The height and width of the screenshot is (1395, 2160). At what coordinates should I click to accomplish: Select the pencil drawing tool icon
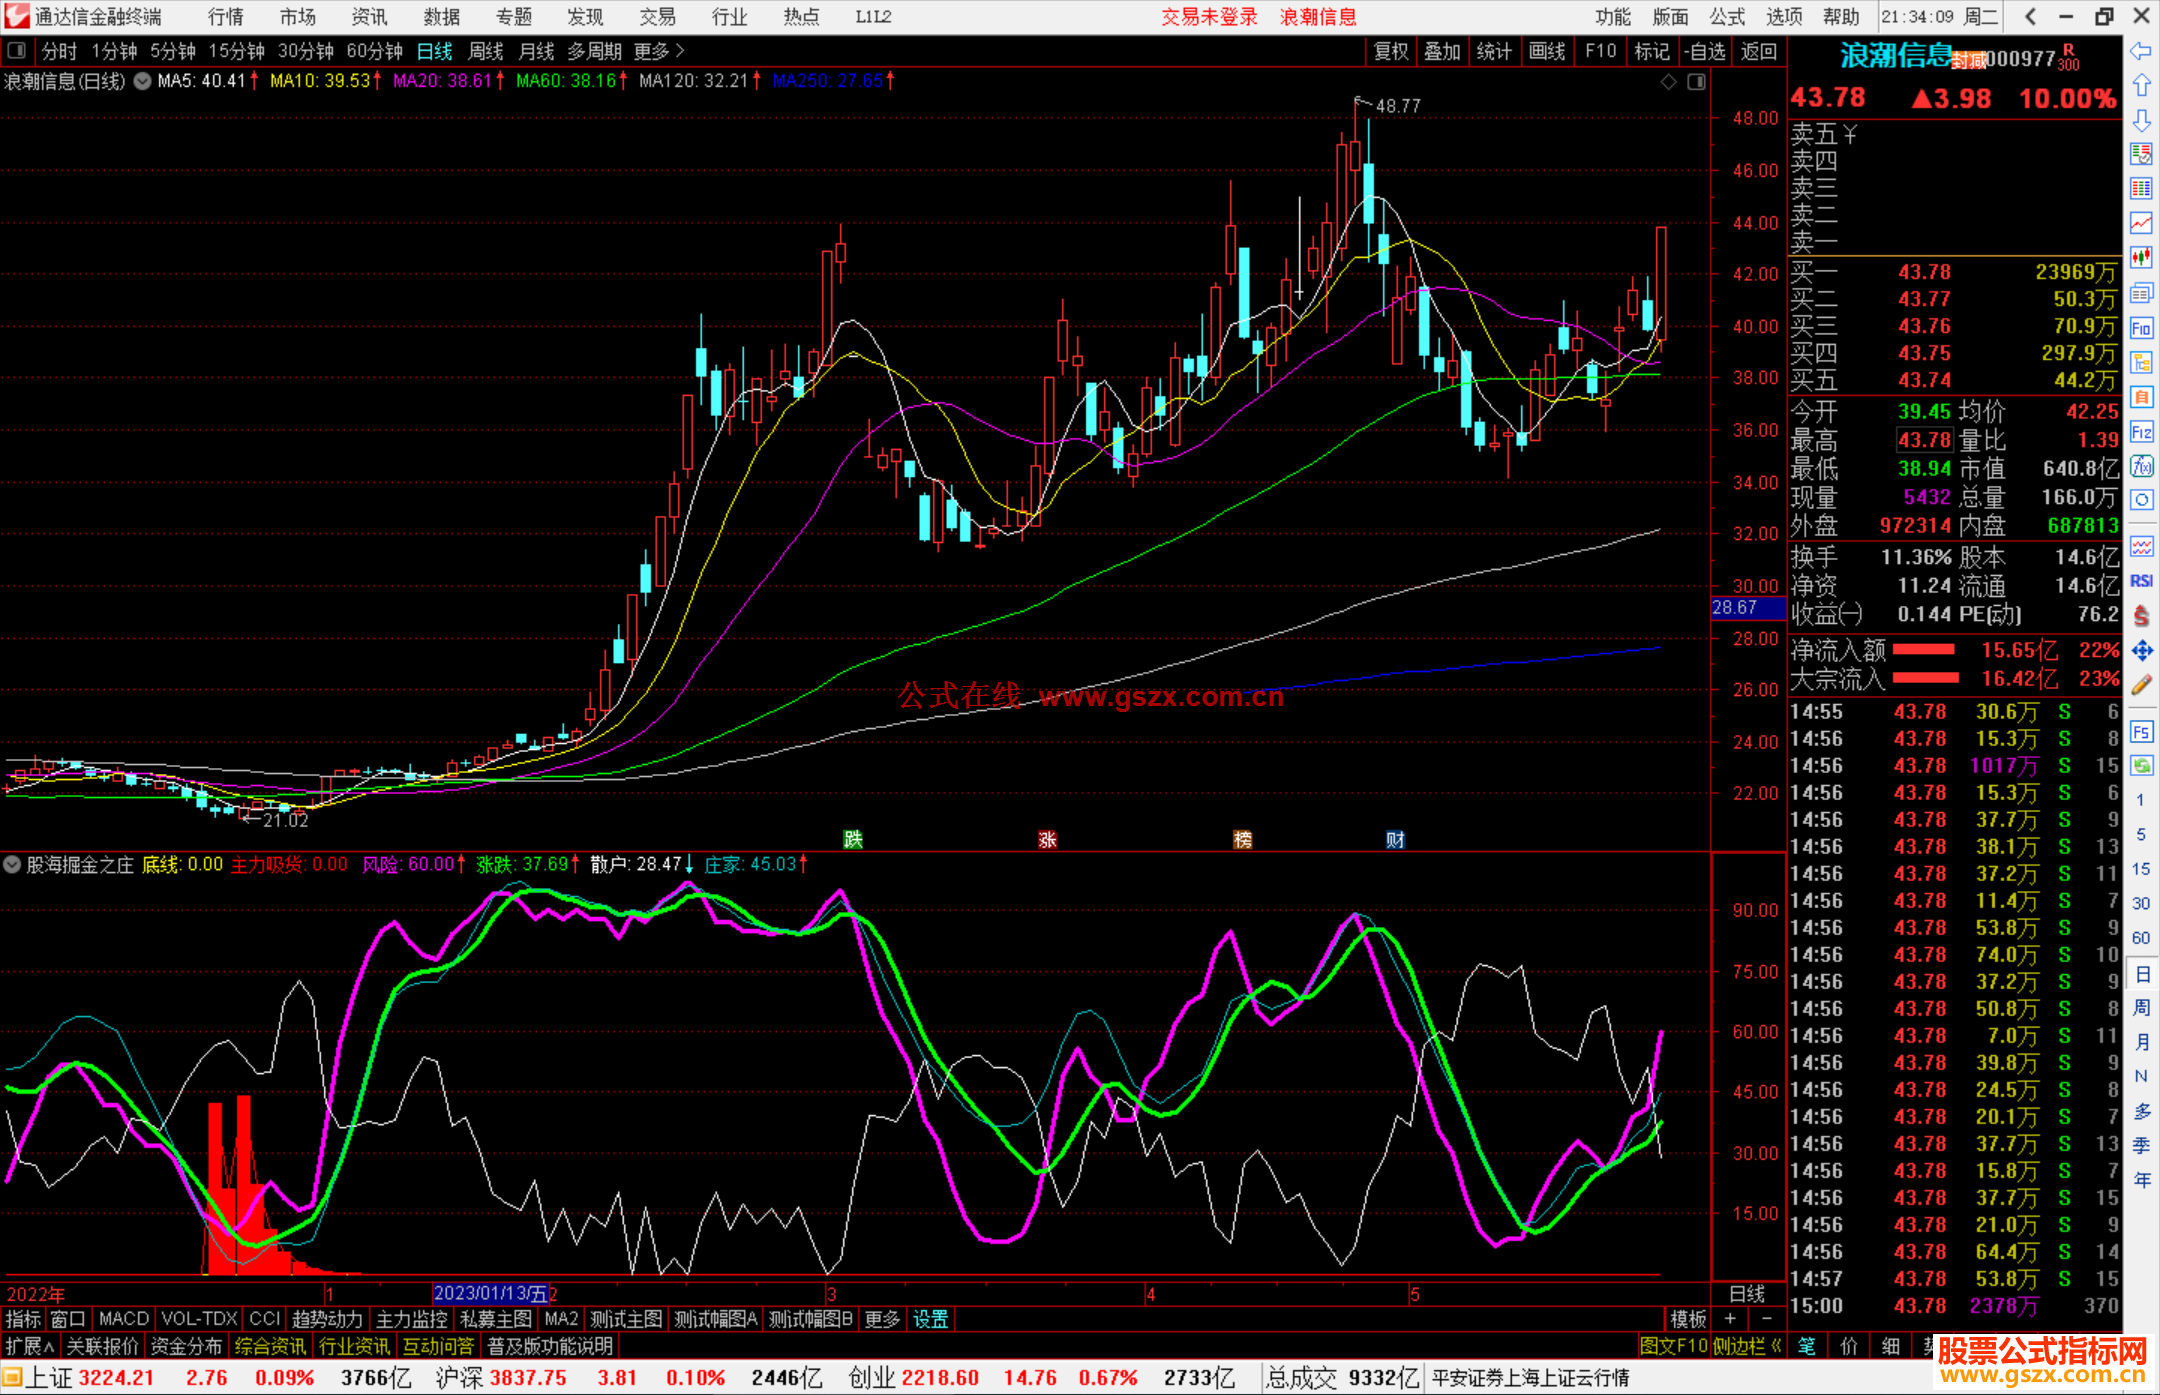coord(2141,685)
